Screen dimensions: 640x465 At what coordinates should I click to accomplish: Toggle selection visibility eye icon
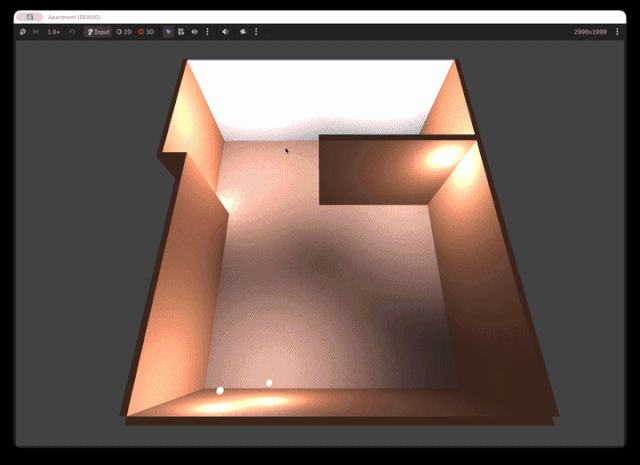click(195, 32)
